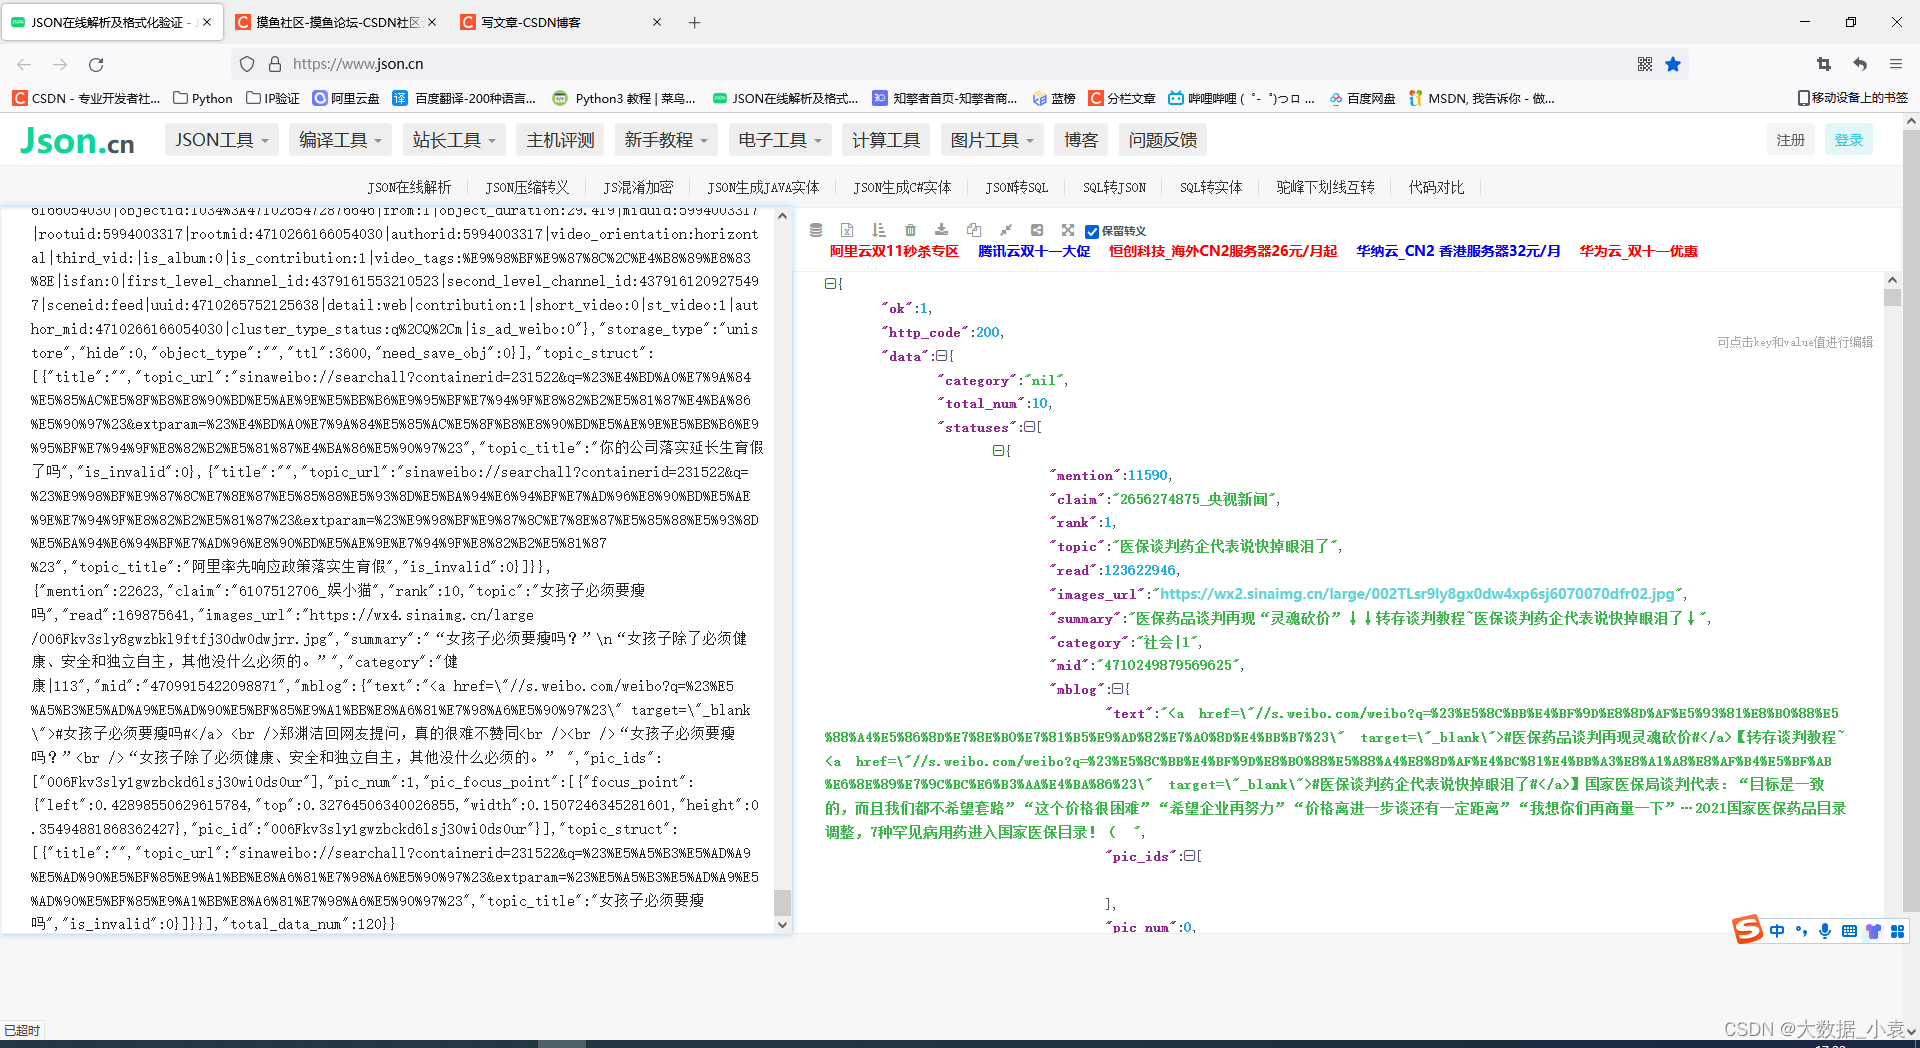Open the 电子工具 dropdown menu

[x=780, y=140]
